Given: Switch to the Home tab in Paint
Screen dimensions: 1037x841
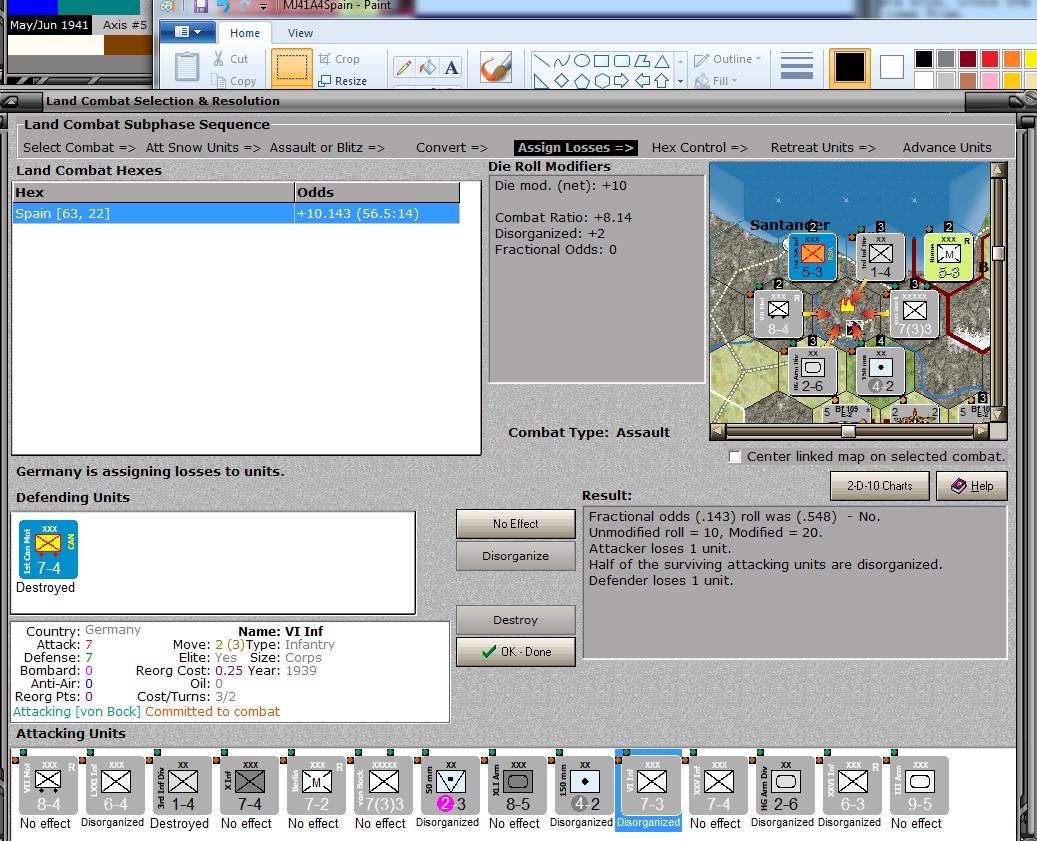Looking at the screenshot, I should (245, 33).
